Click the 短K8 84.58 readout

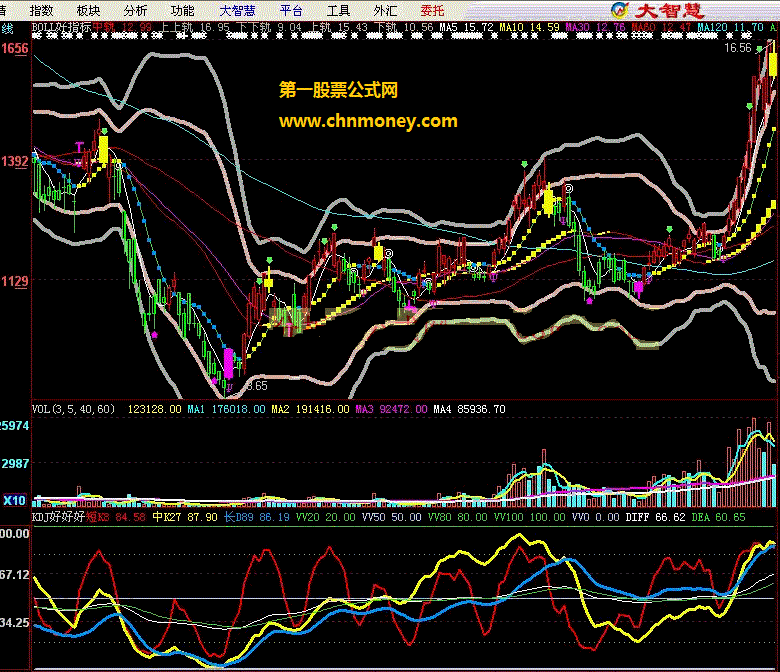click(x=116, y=517)
